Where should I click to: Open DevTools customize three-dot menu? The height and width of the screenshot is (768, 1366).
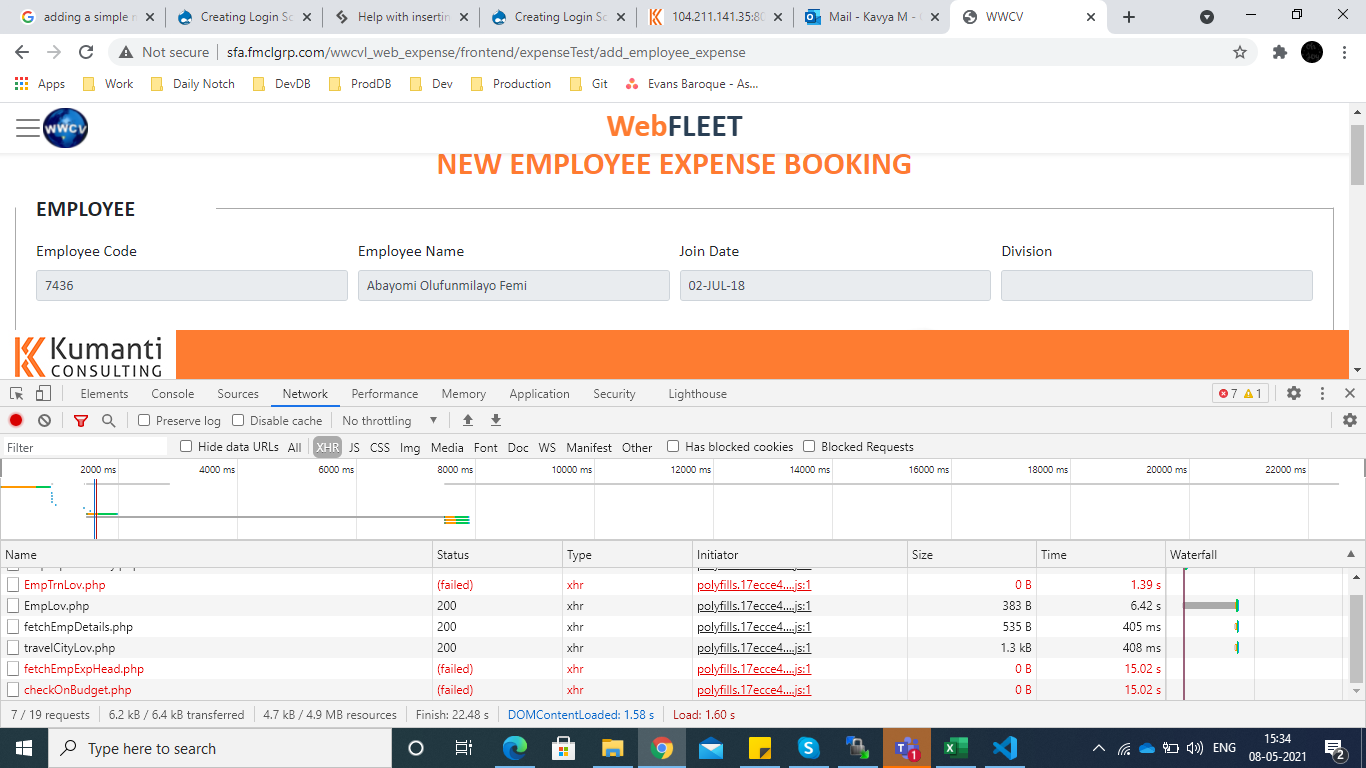pyautogui.click(x=1322, y=393)
